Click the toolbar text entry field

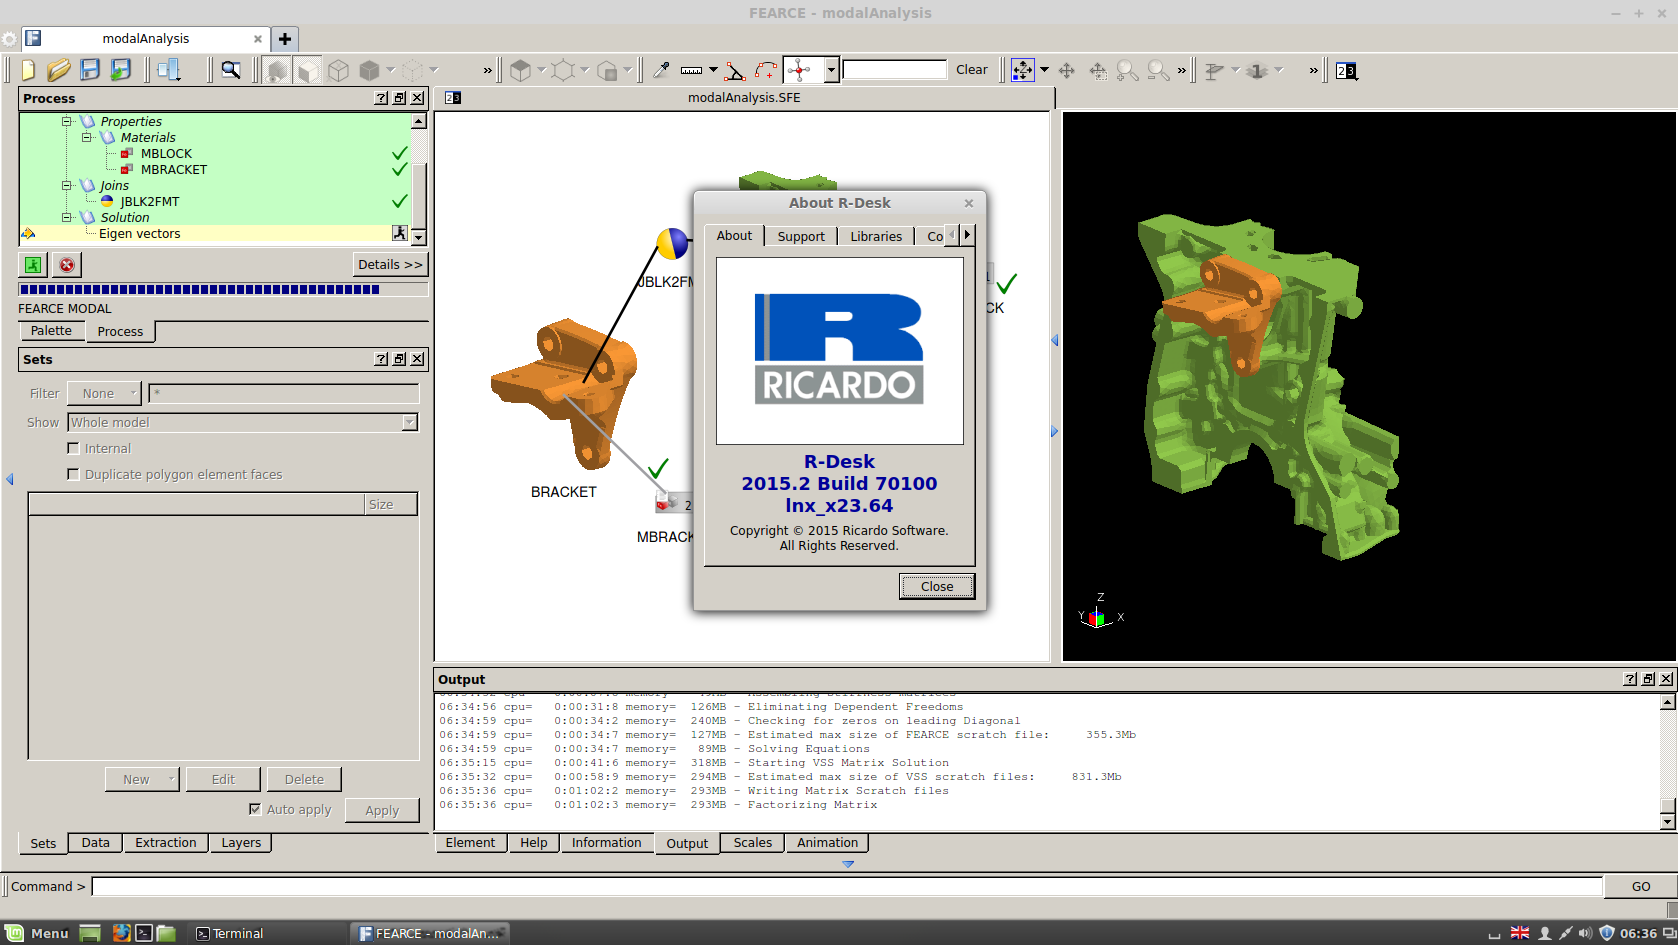pyautogui.click(x=894, y=70)
